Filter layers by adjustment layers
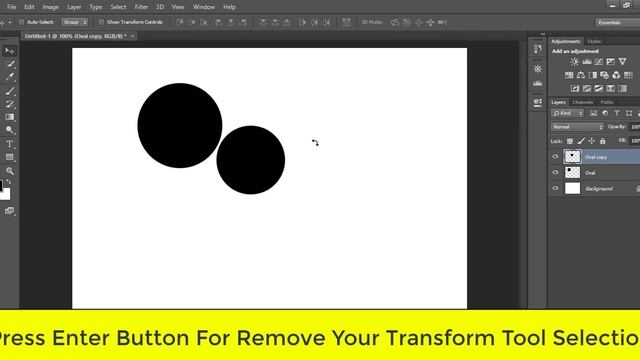 pos(605,113)
